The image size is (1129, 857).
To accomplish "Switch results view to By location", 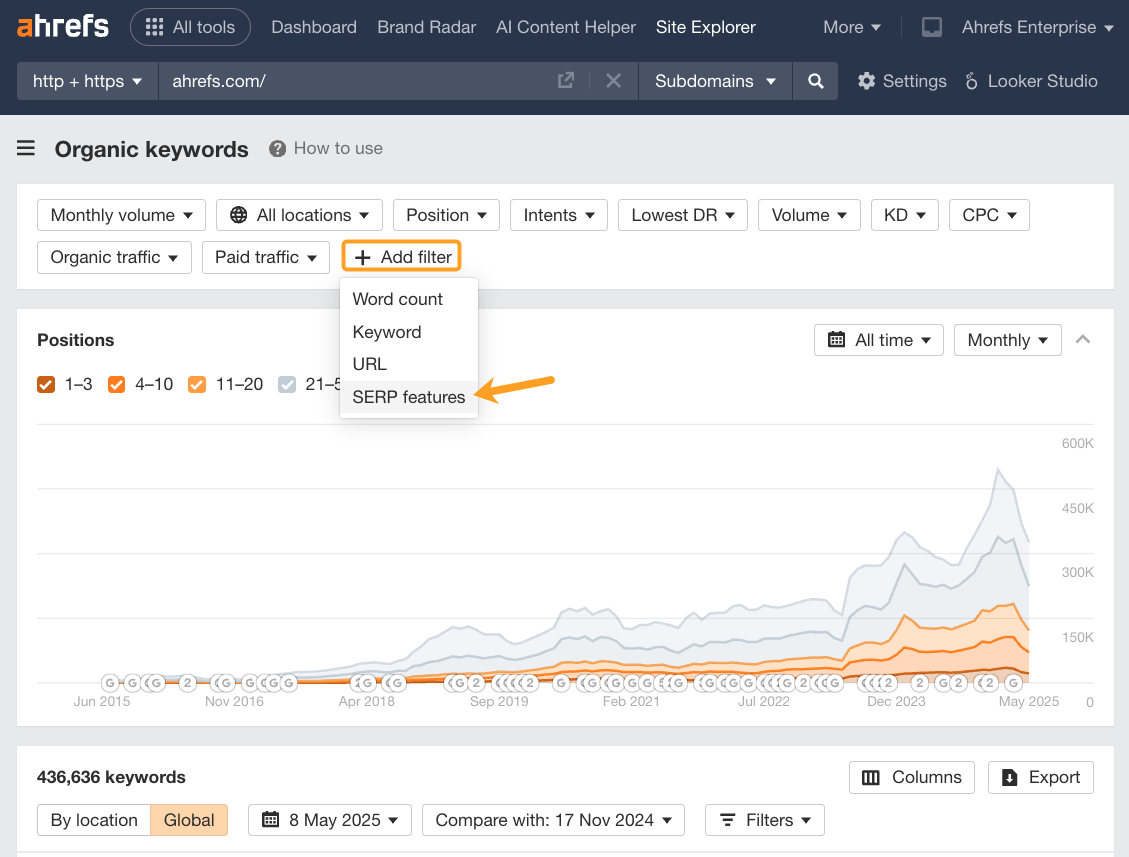I will pyautogui.click(x=93, y=820).
